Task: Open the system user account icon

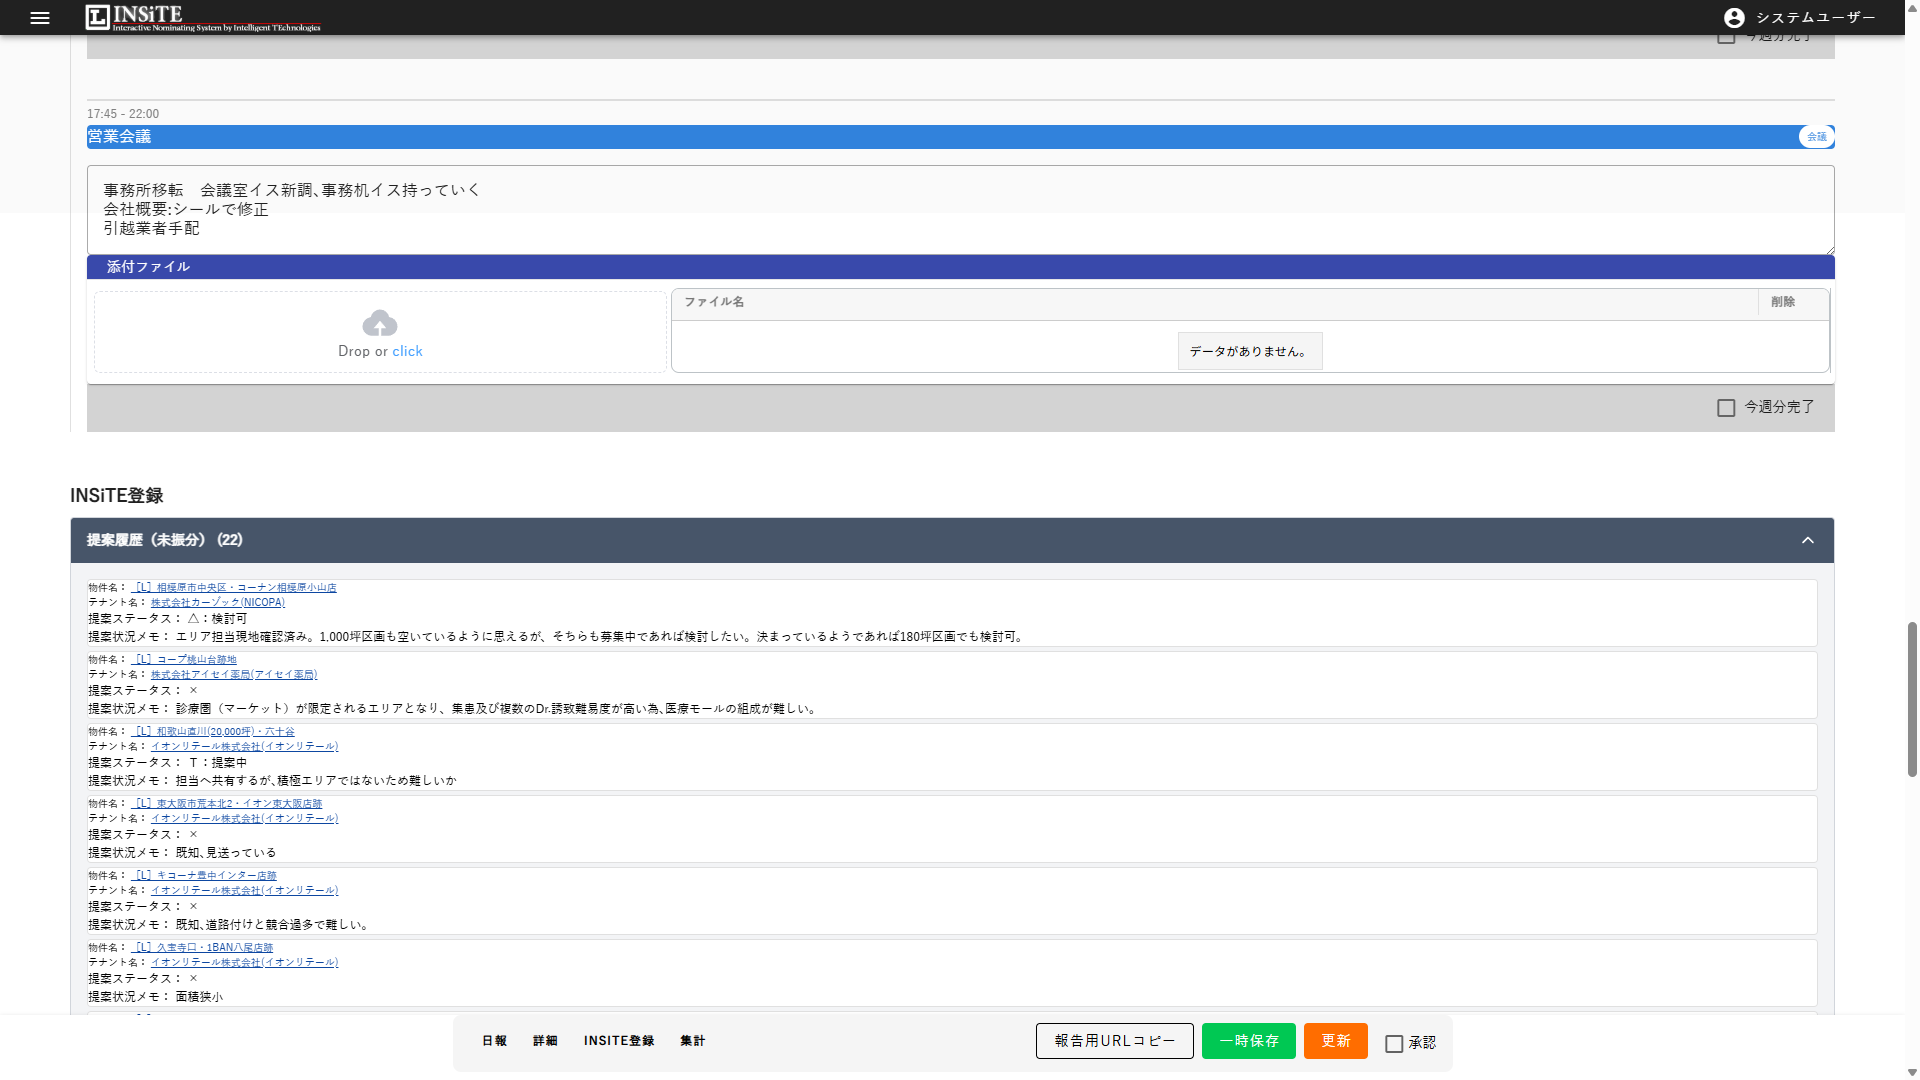Action: click(1734, 18)
